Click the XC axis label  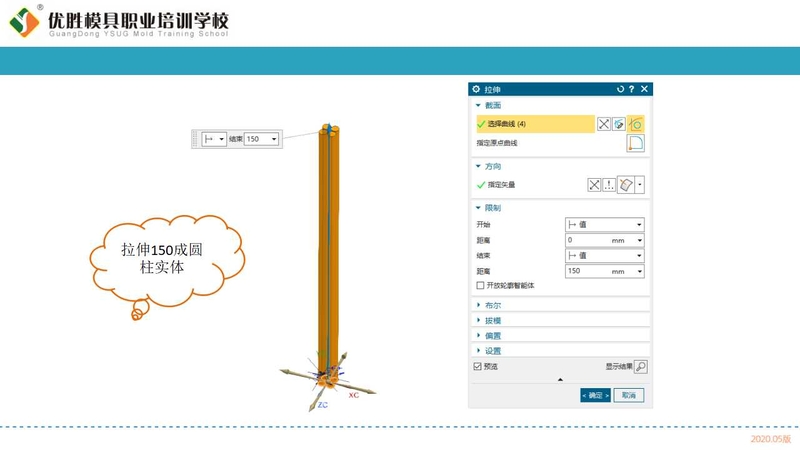pyautogui.click(x=354, y=395)
